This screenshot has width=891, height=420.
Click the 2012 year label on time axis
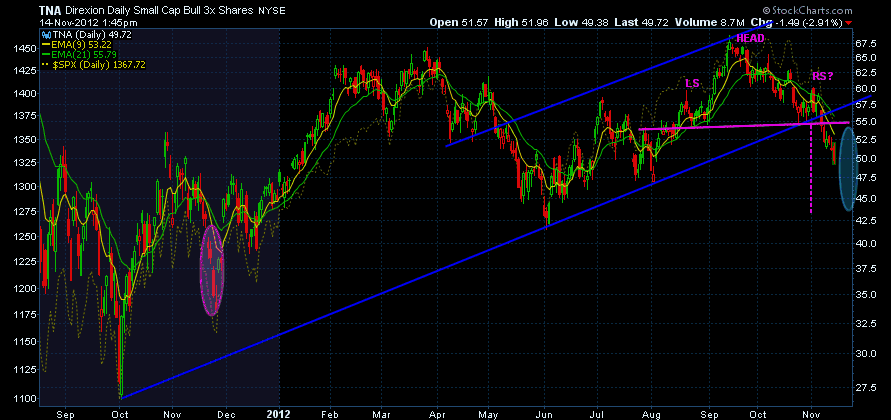pyautogui.click(x=278, y=414)
